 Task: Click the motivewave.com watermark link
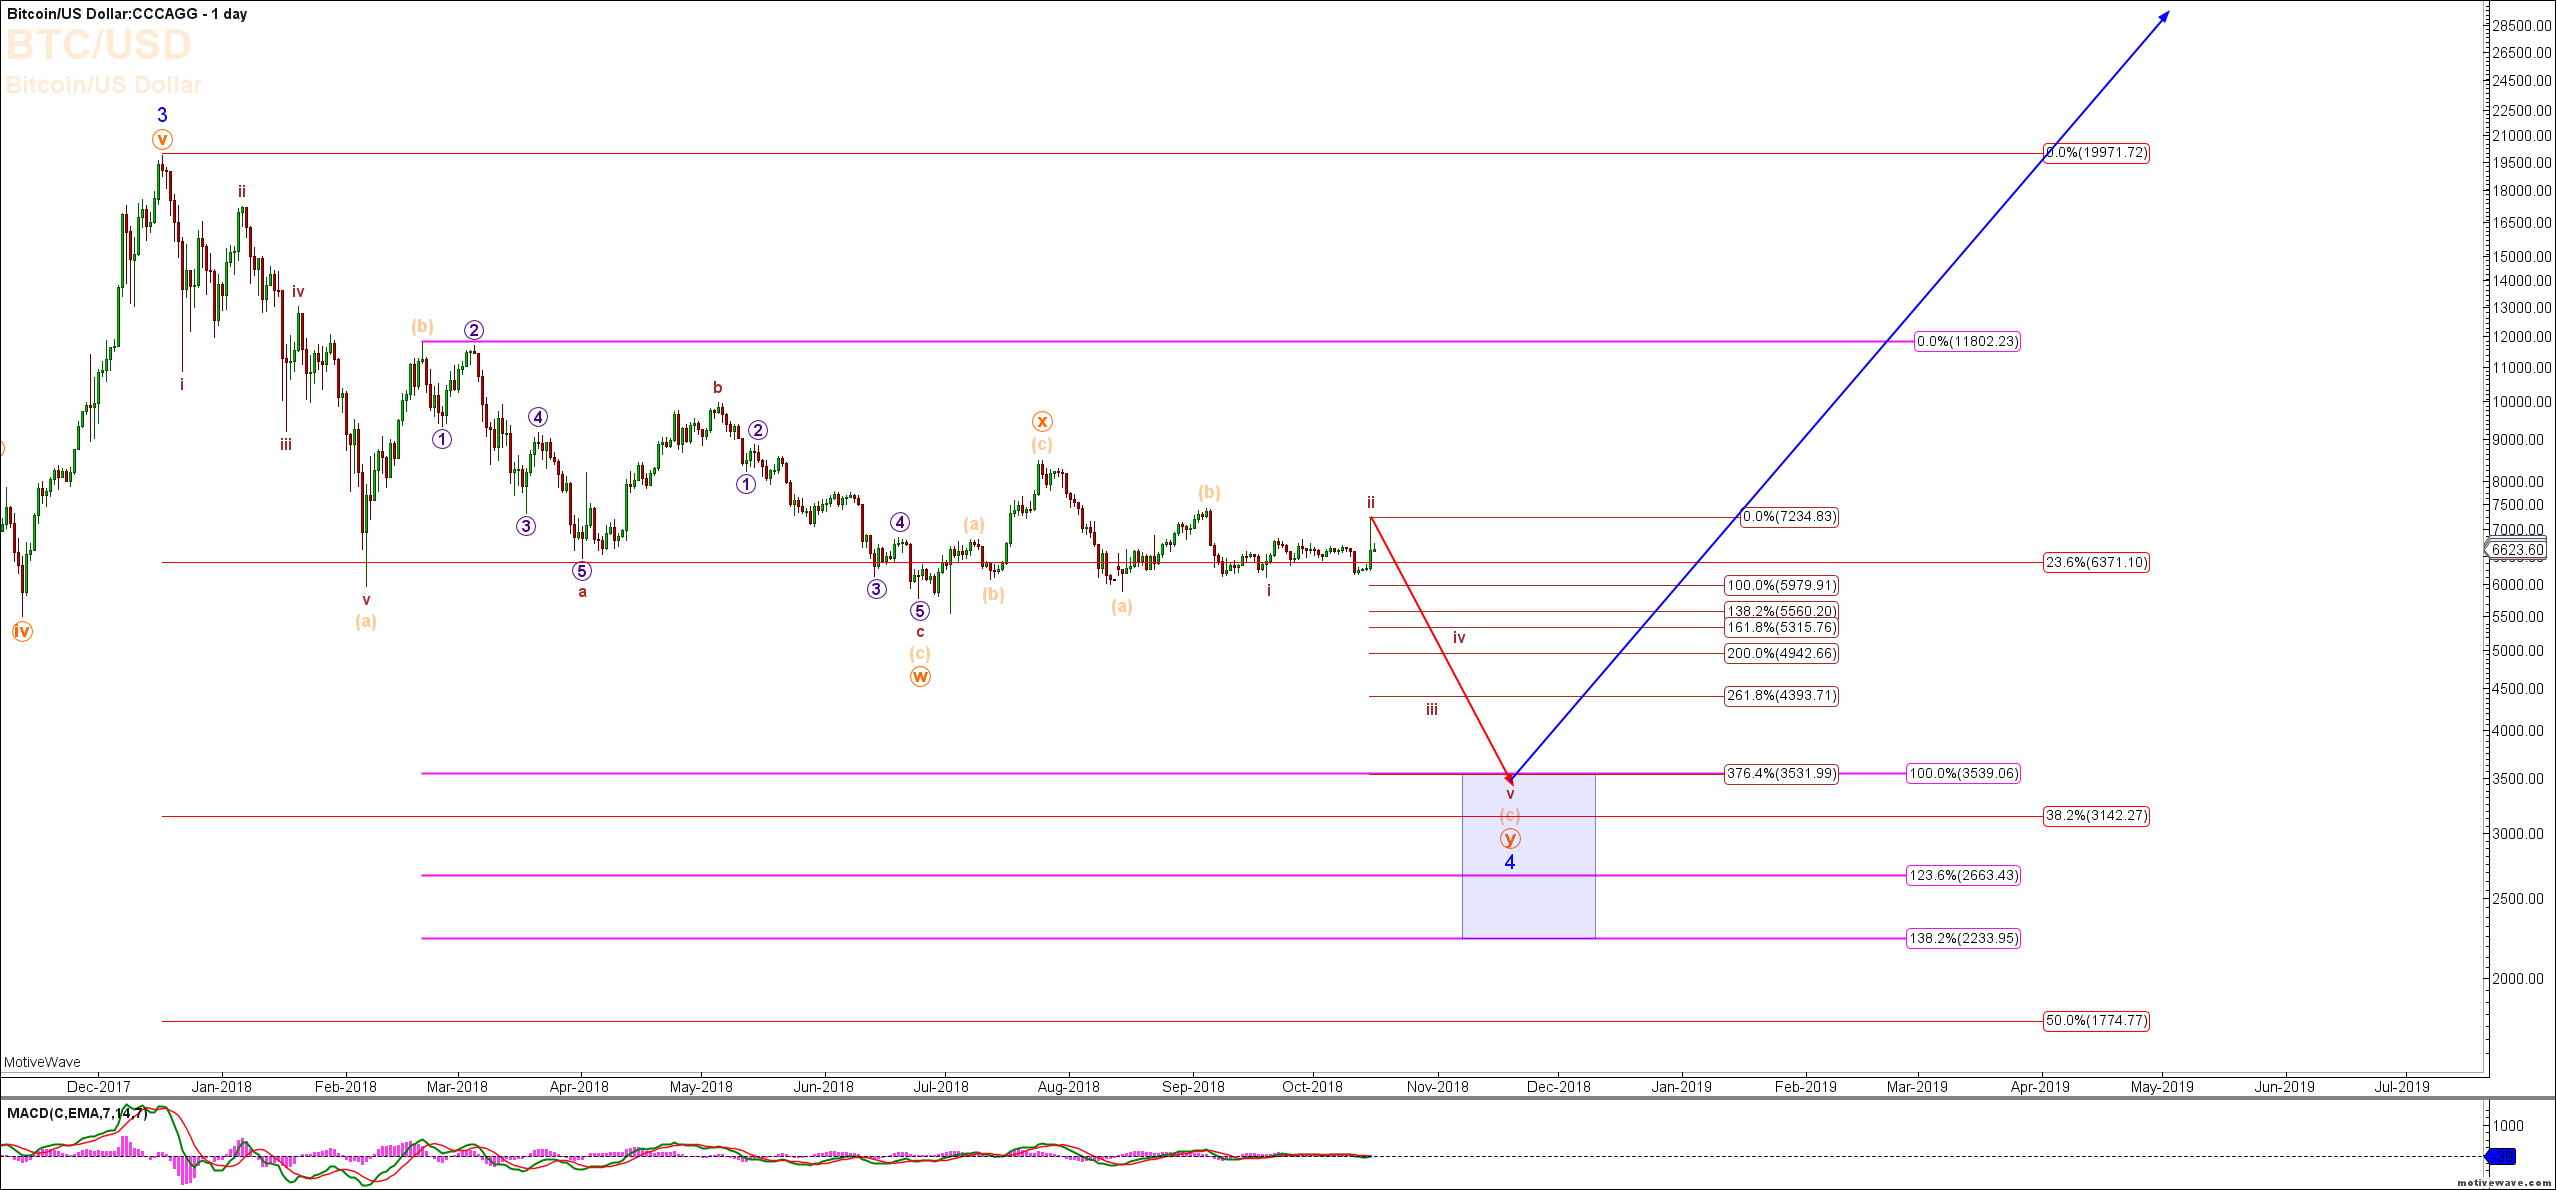pyautogui.click(x=2504, y=1183)
